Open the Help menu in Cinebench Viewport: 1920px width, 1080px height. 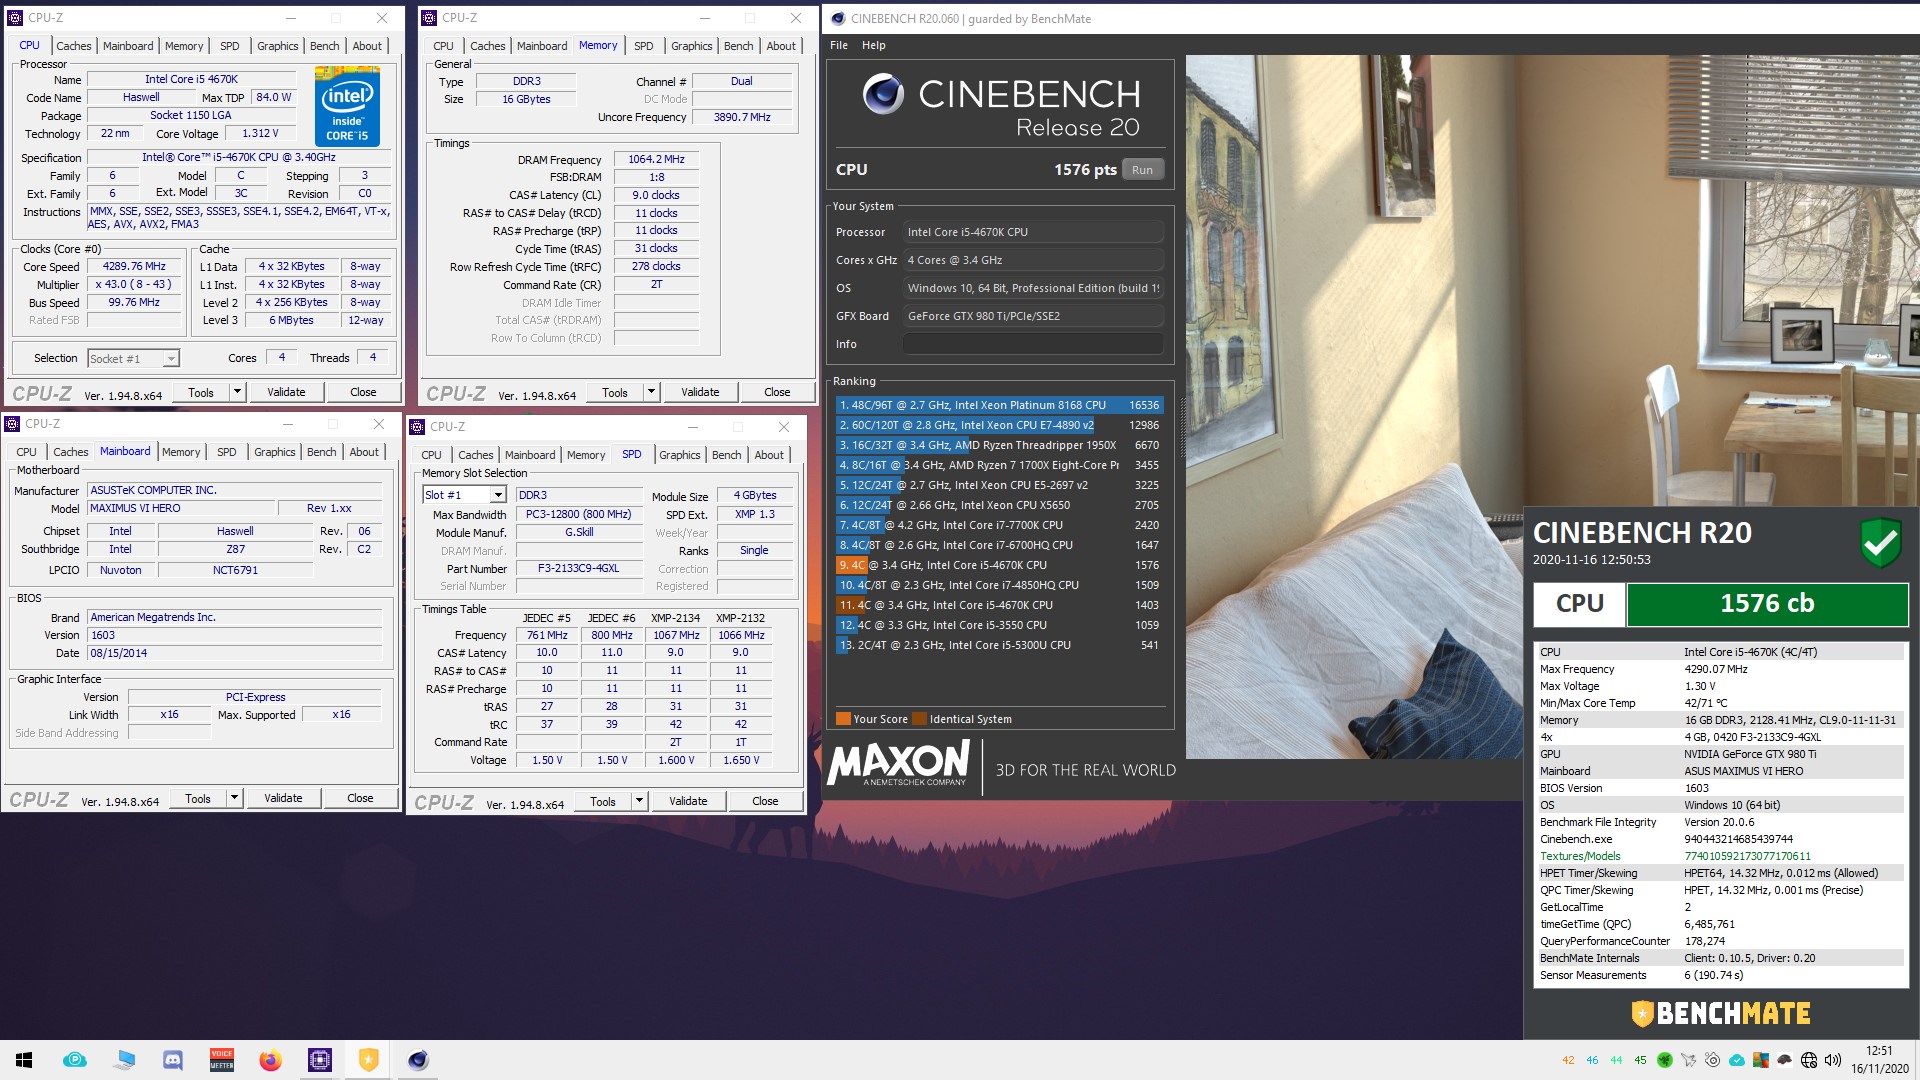874,45
